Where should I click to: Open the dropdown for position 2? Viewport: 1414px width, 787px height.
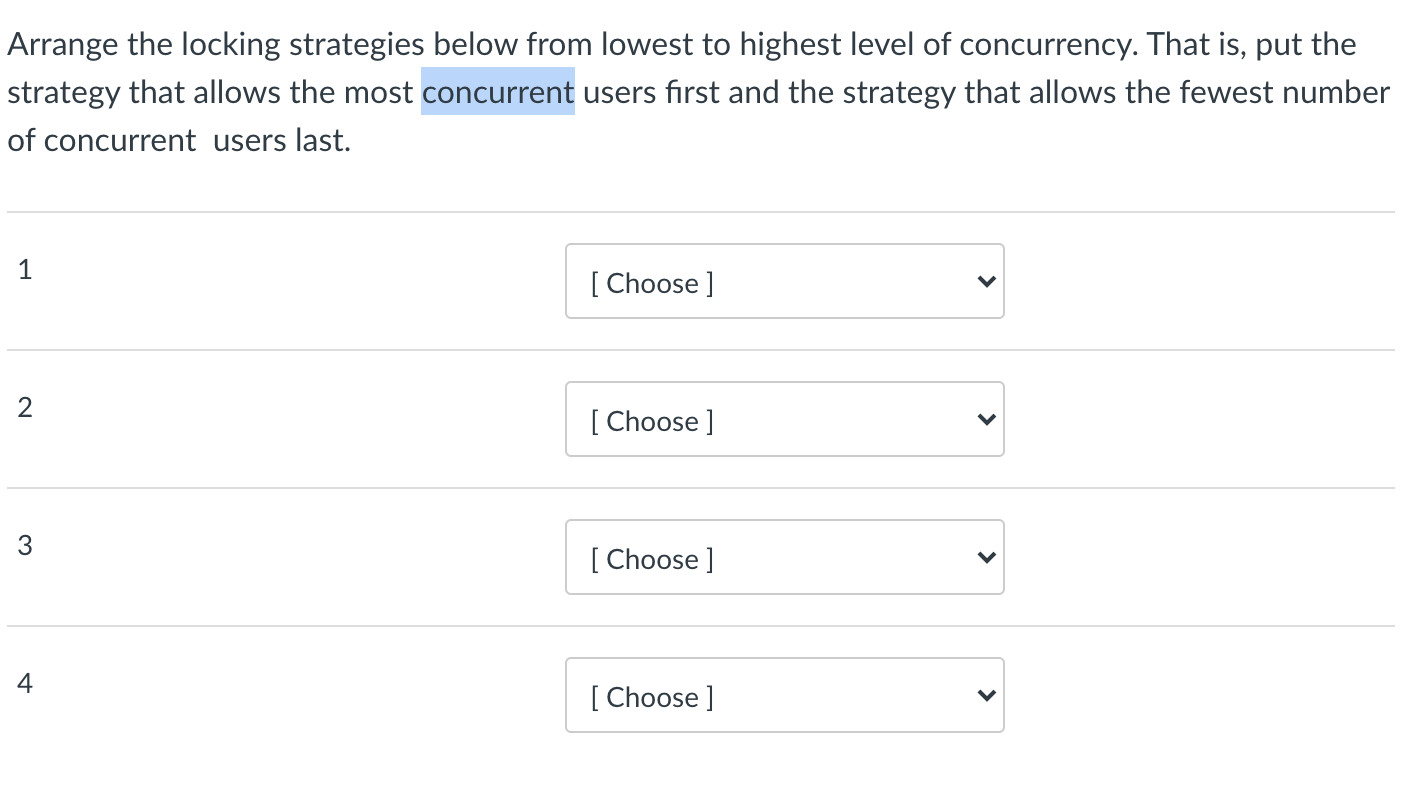(x=784, y=420)
